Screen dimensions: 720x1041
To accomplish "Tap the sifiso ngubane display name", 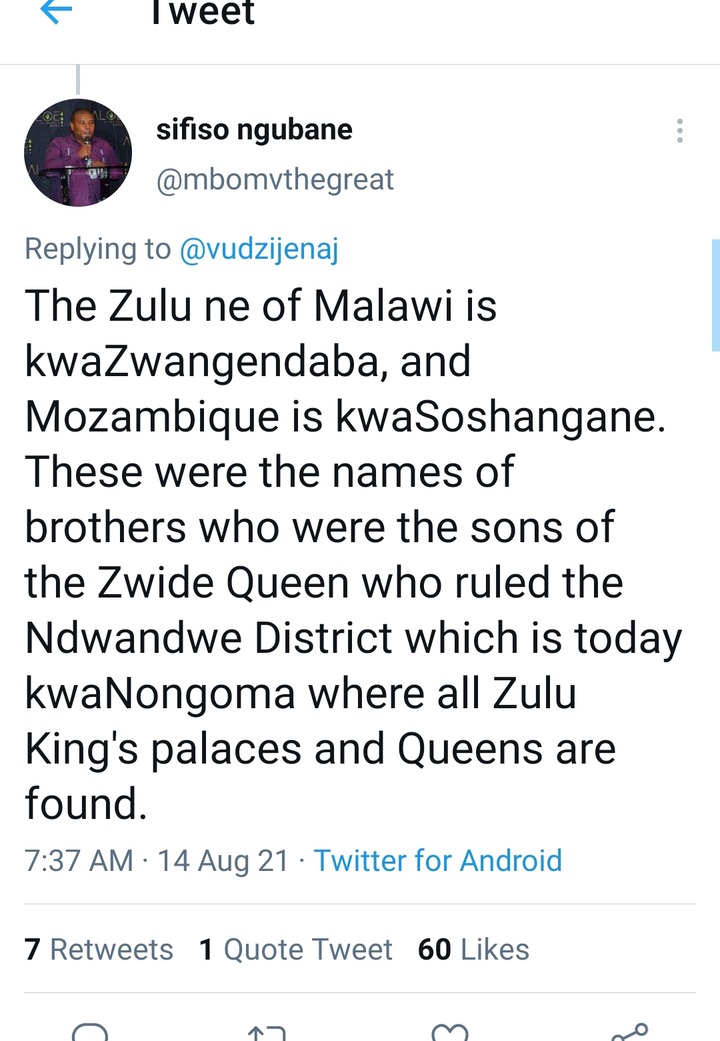I will point(254,129).
